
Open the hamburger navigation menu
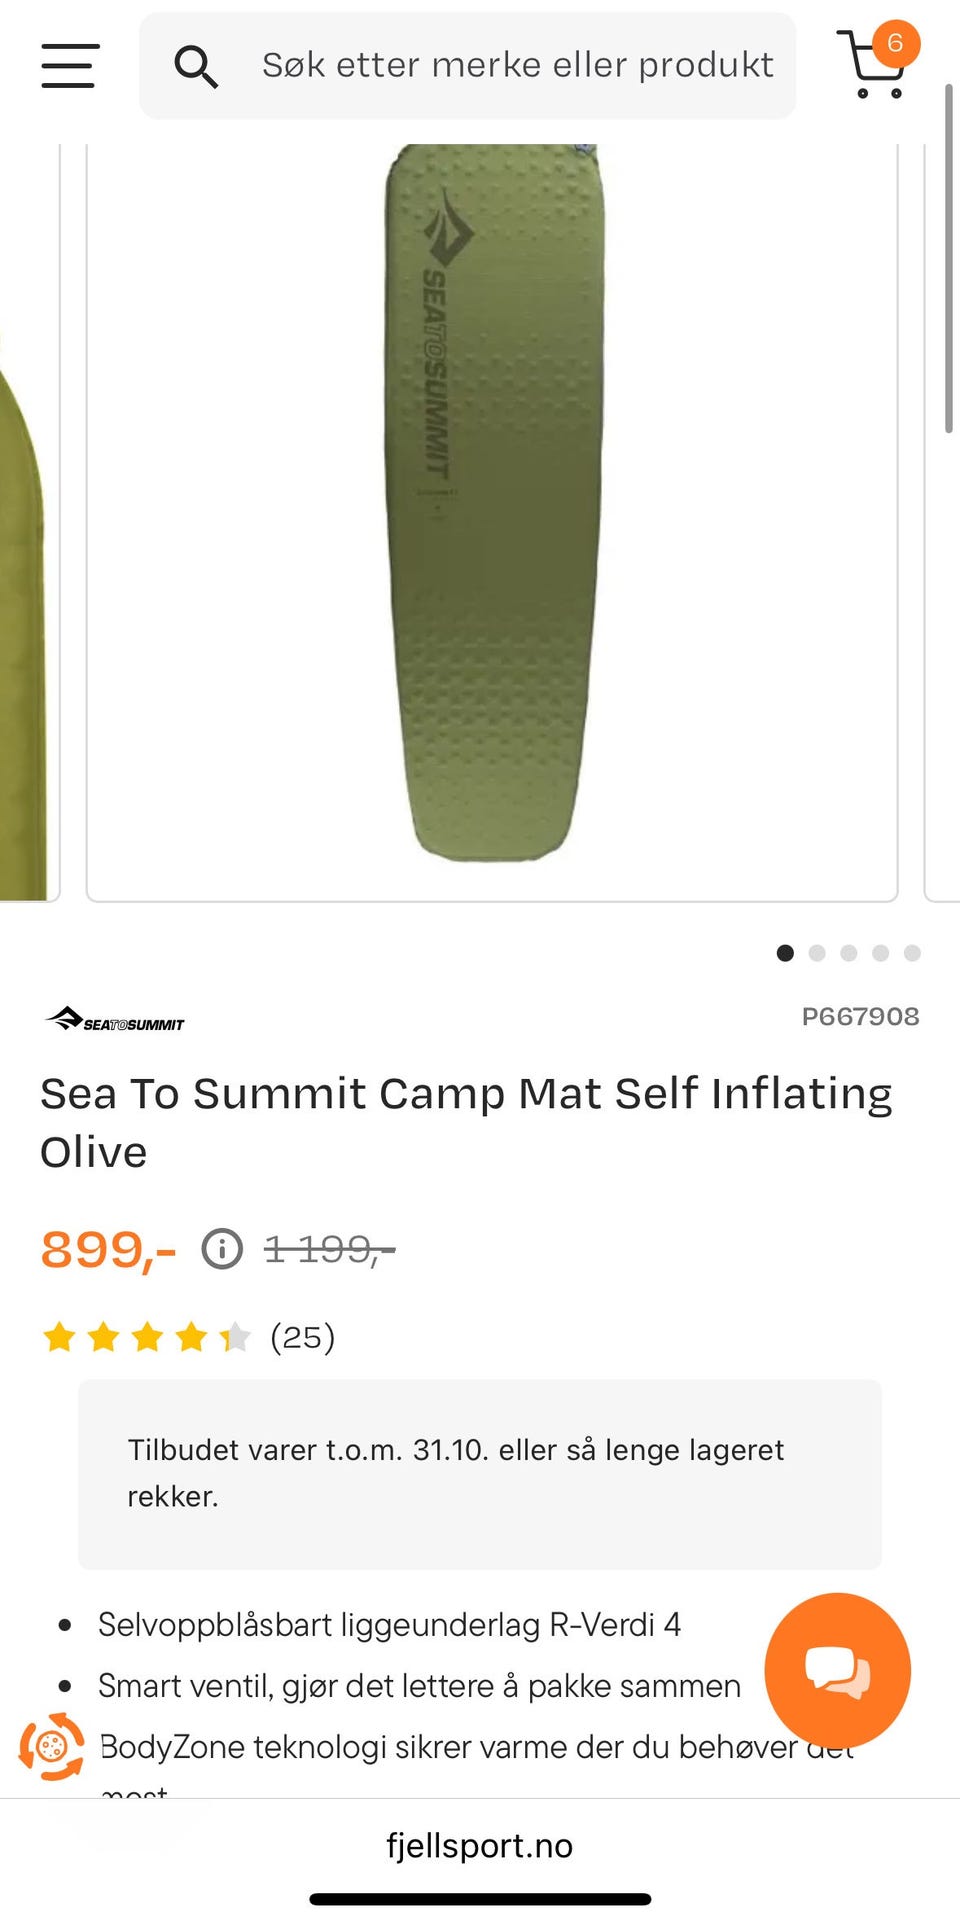pyautogui.click(x=70, y=66)
